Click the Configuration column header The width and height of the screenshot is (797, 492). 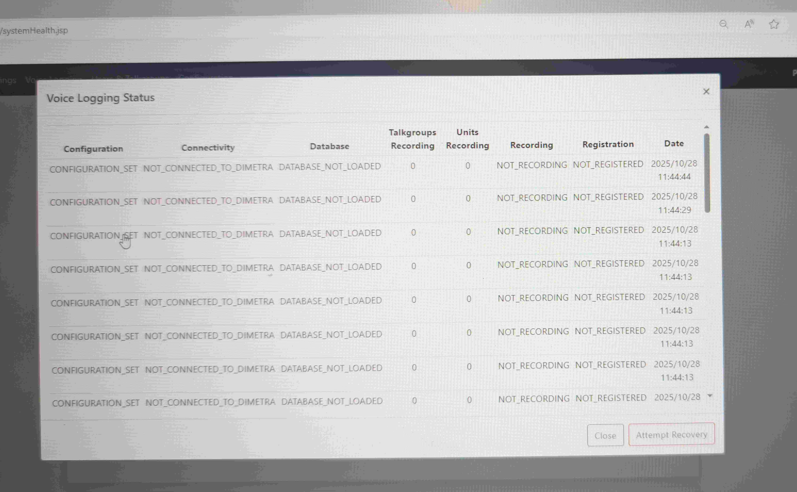(93, 149)
